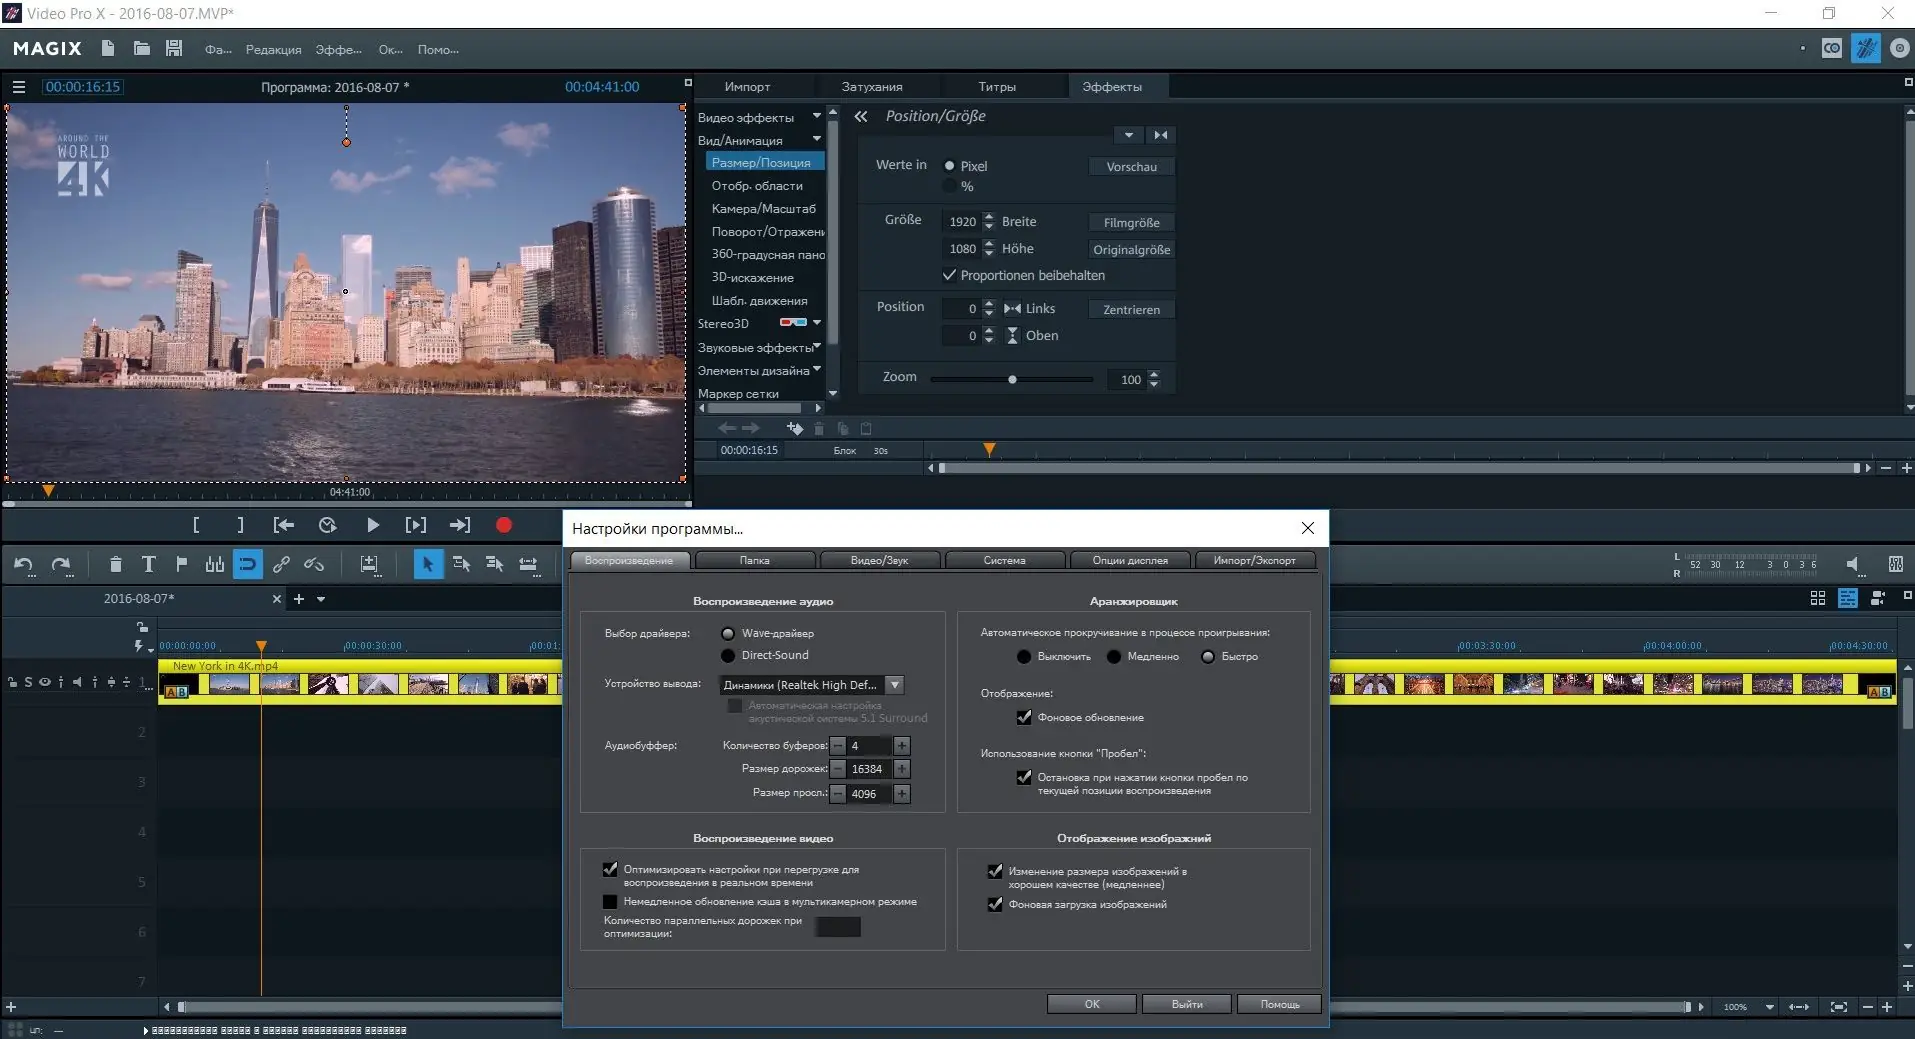Open the Устройство вывода output device dropdown
The image size is (1915, 1039).
tap(895, 685)
